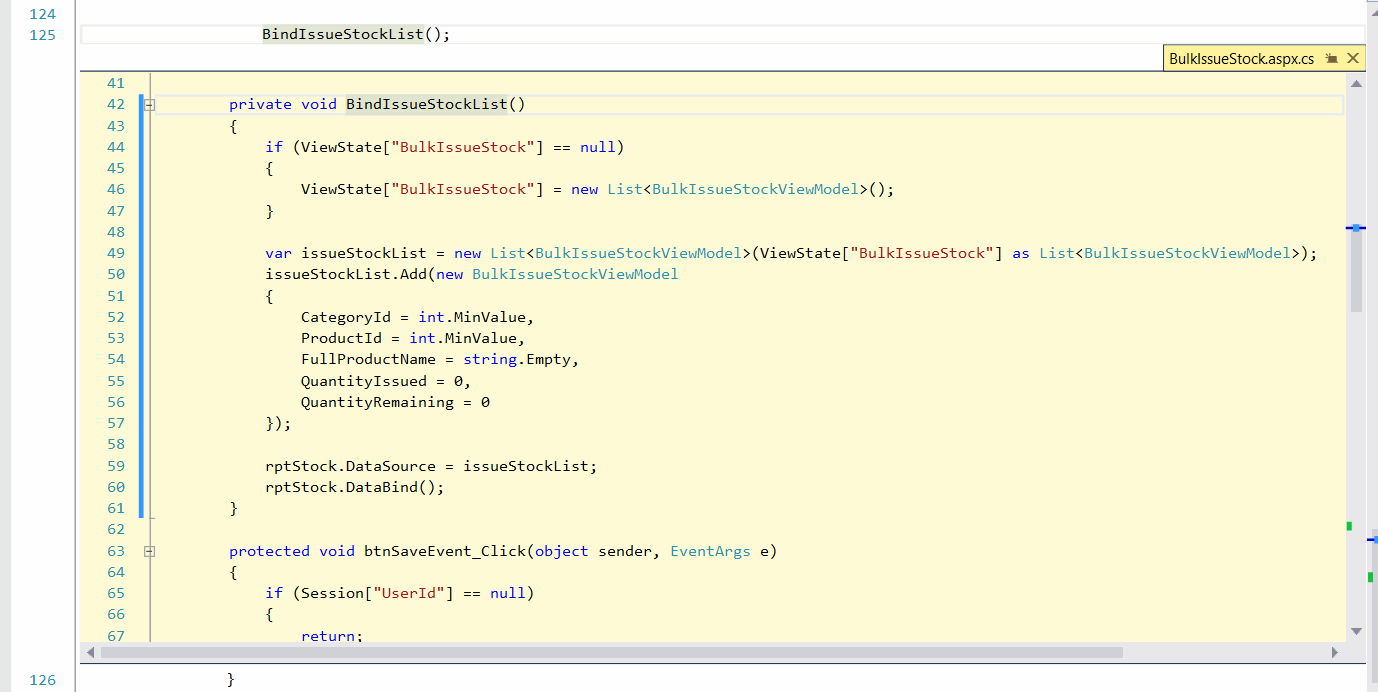Click the vertical scrollbar up arrow
The image size is (1378, 692).
click(x=1357, y=82)
